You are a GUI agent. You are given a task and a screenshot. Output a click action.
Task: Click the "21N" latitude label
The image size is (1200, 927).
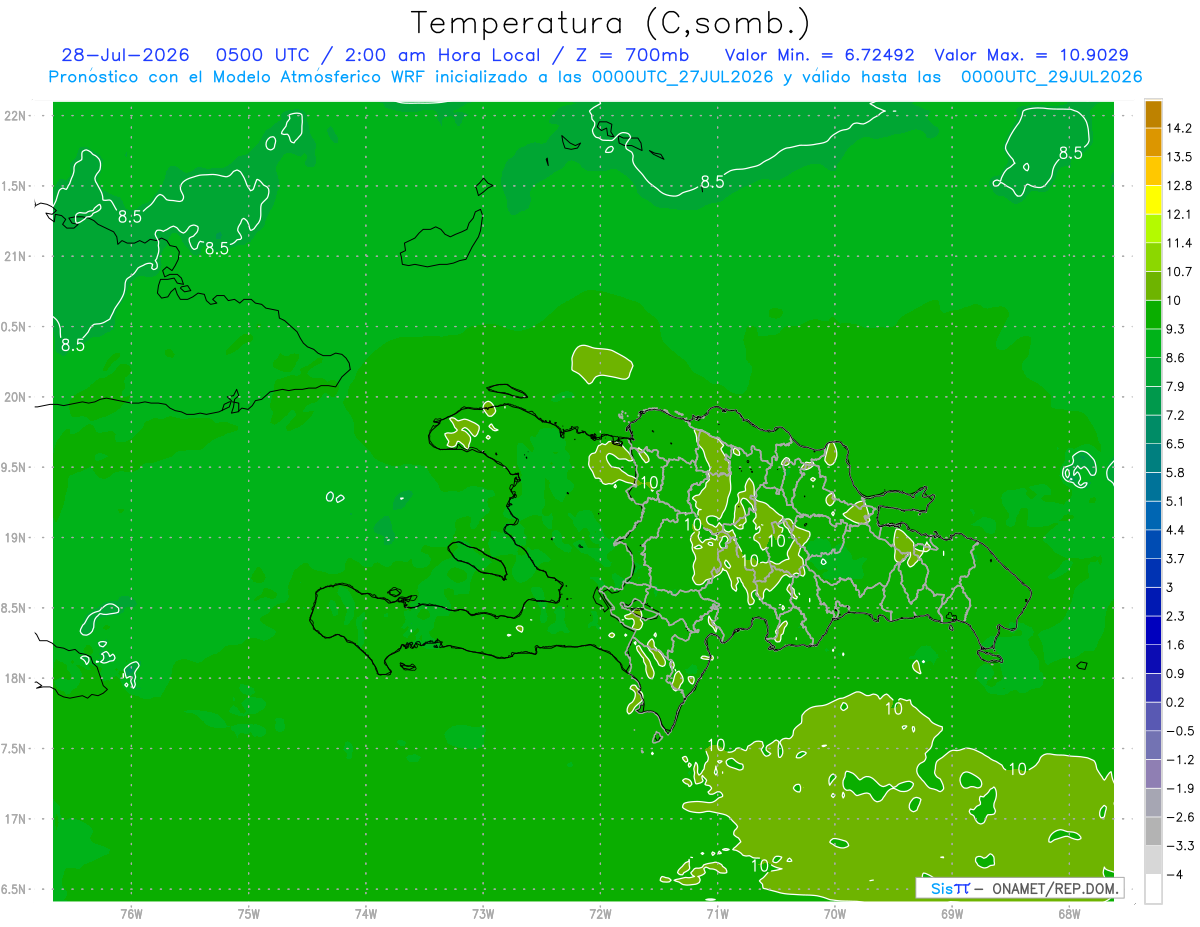17,257
